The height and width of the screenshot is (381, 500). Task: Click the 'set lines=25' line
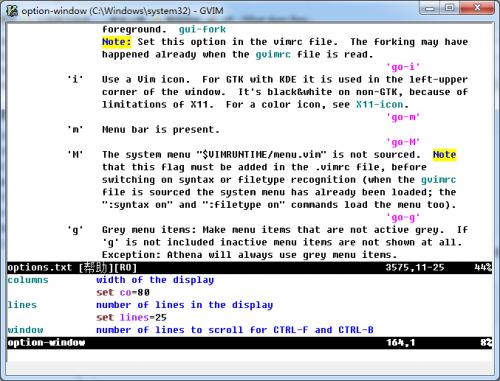(x=131, y=317)
